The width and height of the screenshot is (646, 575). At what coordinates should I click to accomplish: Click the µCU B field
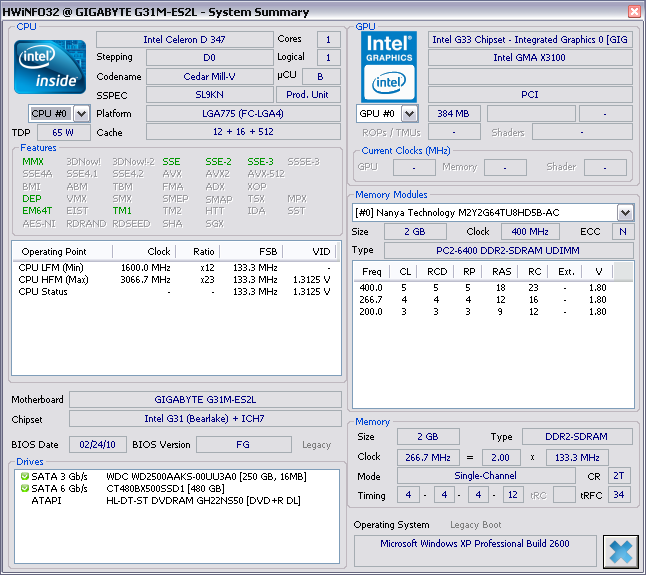pyautogui.click(x=321, y=77)
